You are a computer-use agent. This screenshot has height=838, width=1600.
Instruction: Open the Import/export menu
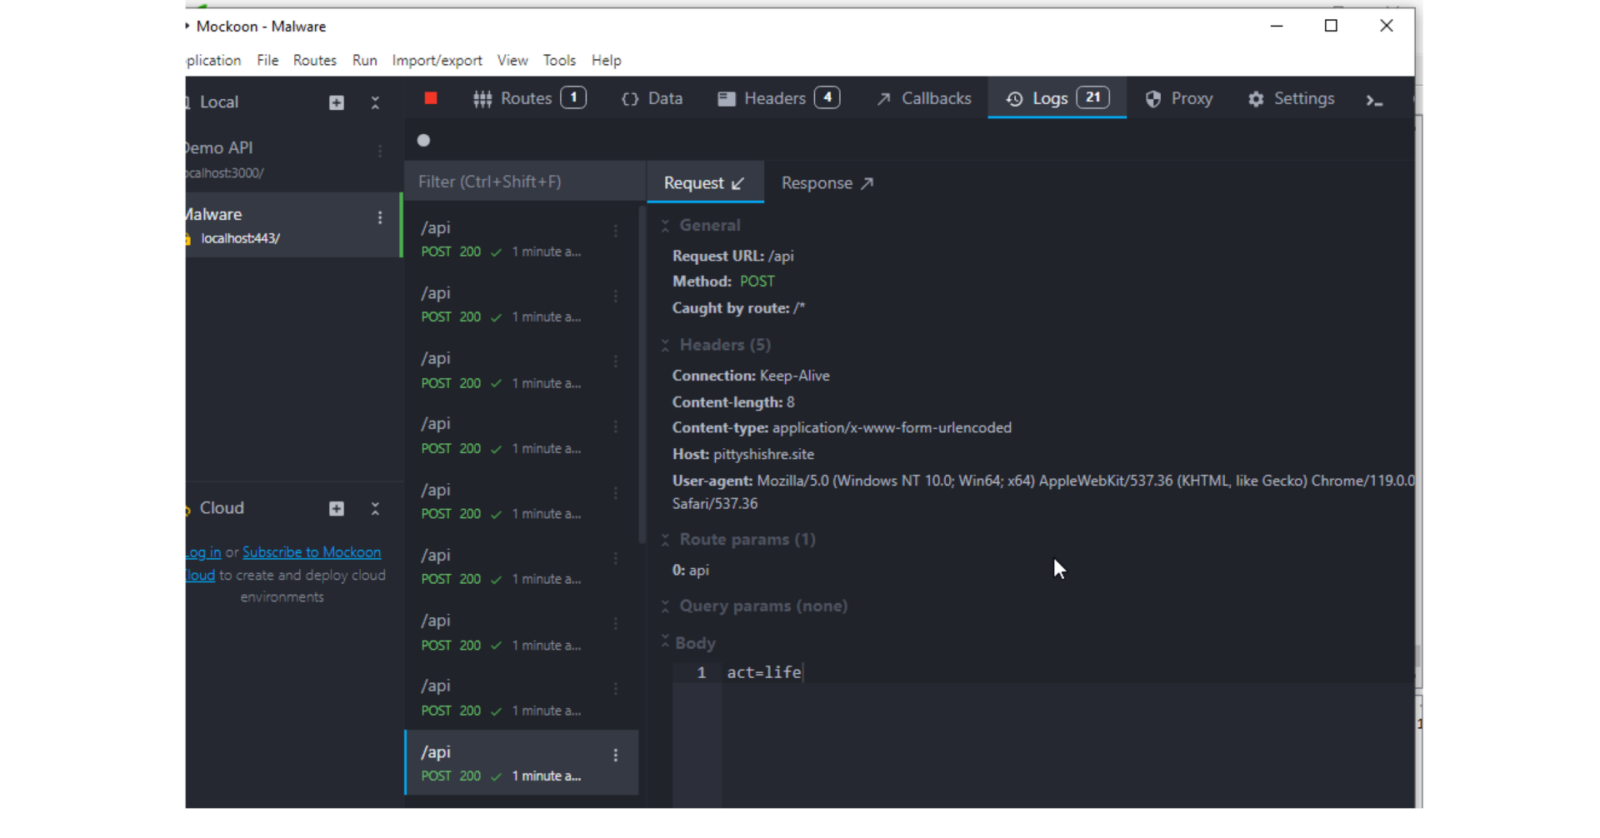point(437,60)
